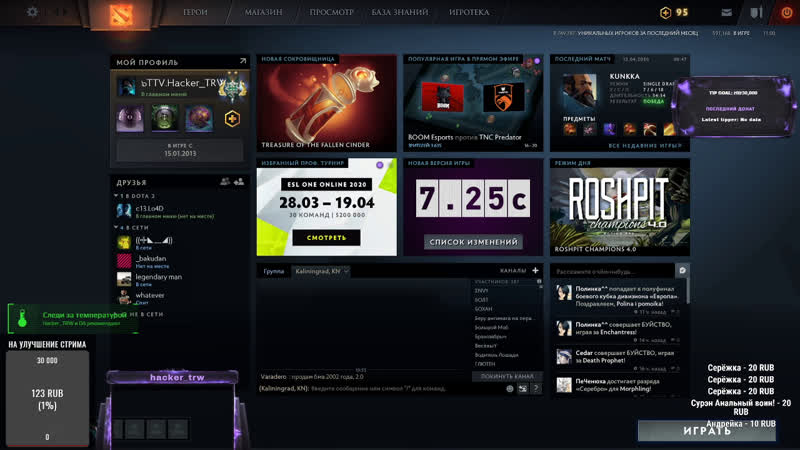
Task: Click the Dota 2 logo home button
Action: click(x=121, y=14)
